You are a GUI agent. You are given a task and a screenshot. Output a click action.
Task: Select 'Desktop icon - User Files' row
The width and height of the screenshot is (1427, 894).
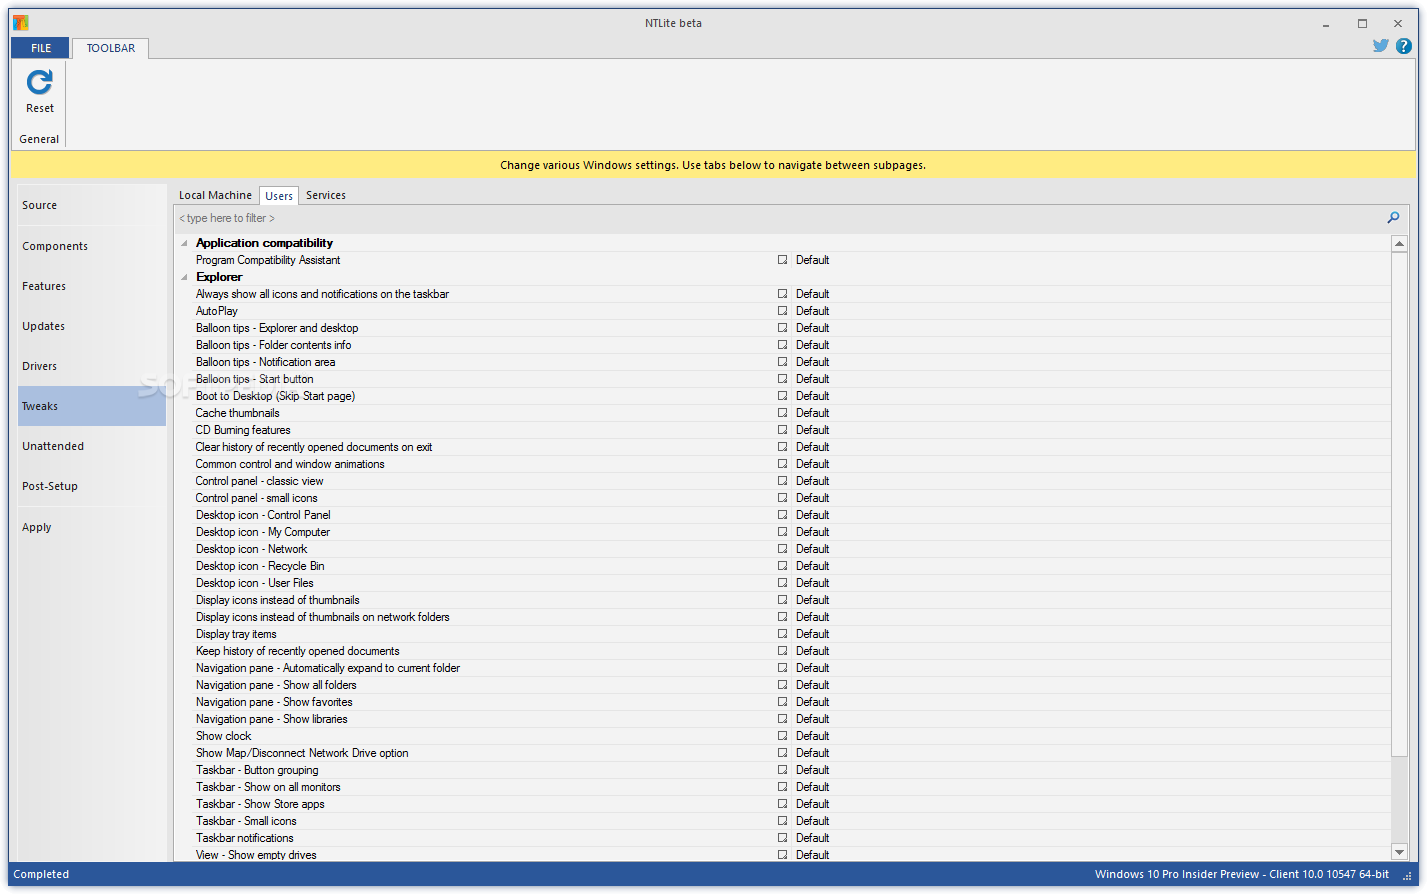pyautogui.click(x=255, y=583)
